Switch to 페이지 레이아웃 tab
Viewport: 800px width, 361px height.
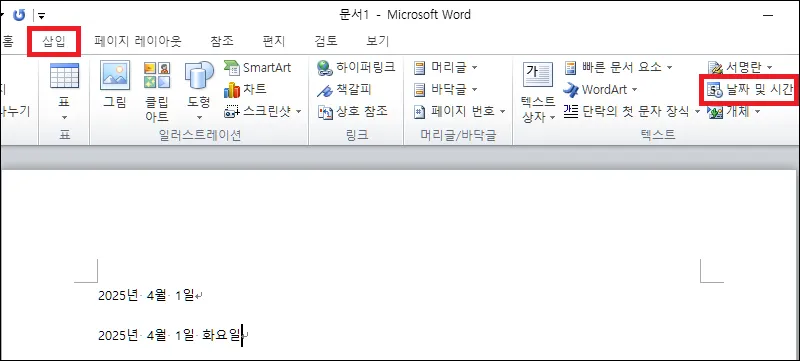138,41
